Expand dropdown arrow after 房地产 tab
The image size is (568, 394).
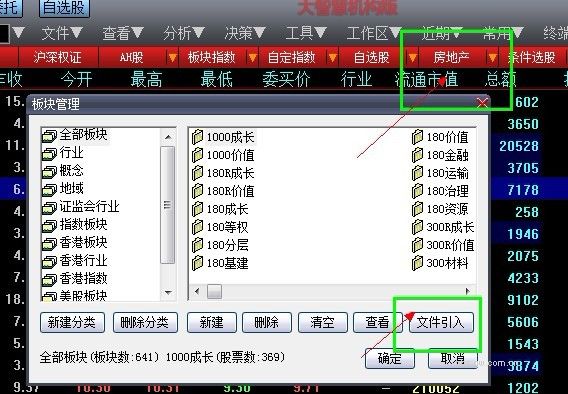coord(493,57)
